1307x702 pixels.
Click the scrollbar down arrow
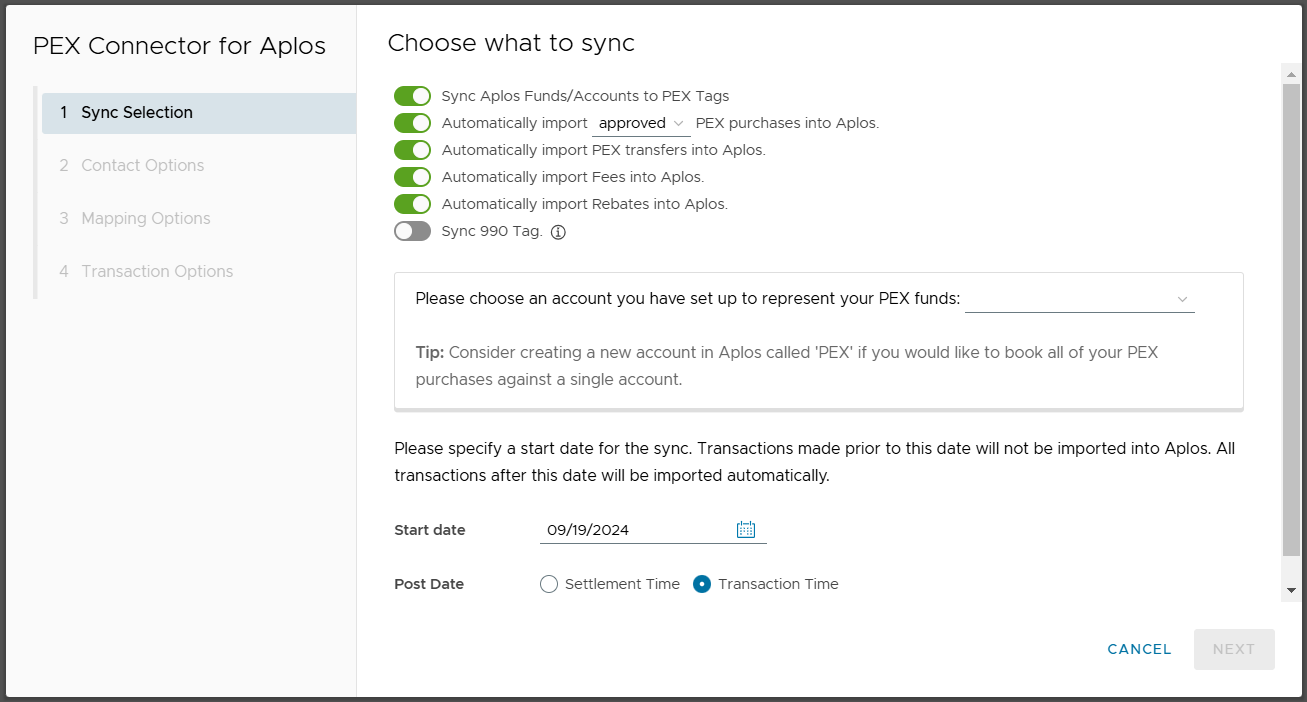pyautogui.click(x=1291, y=591)
